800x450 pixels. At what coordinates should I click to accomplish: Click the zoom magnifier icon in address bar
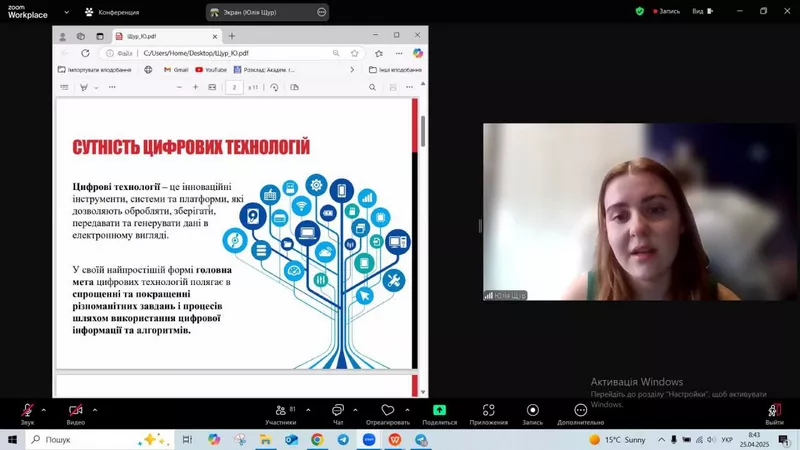point(336,53)
